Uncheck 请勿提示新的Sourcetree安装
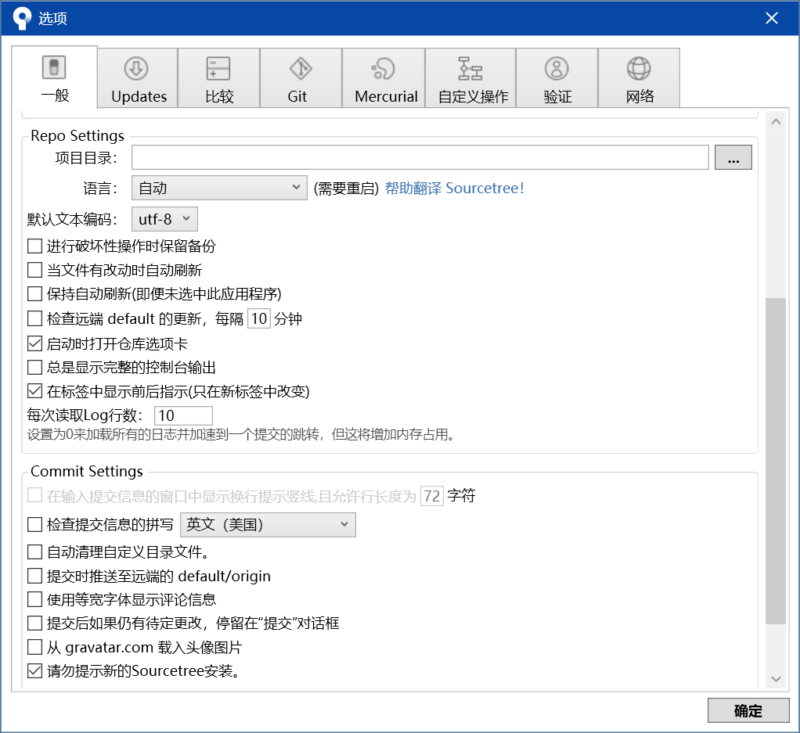 pyautogui.click(x=35, y=671)
